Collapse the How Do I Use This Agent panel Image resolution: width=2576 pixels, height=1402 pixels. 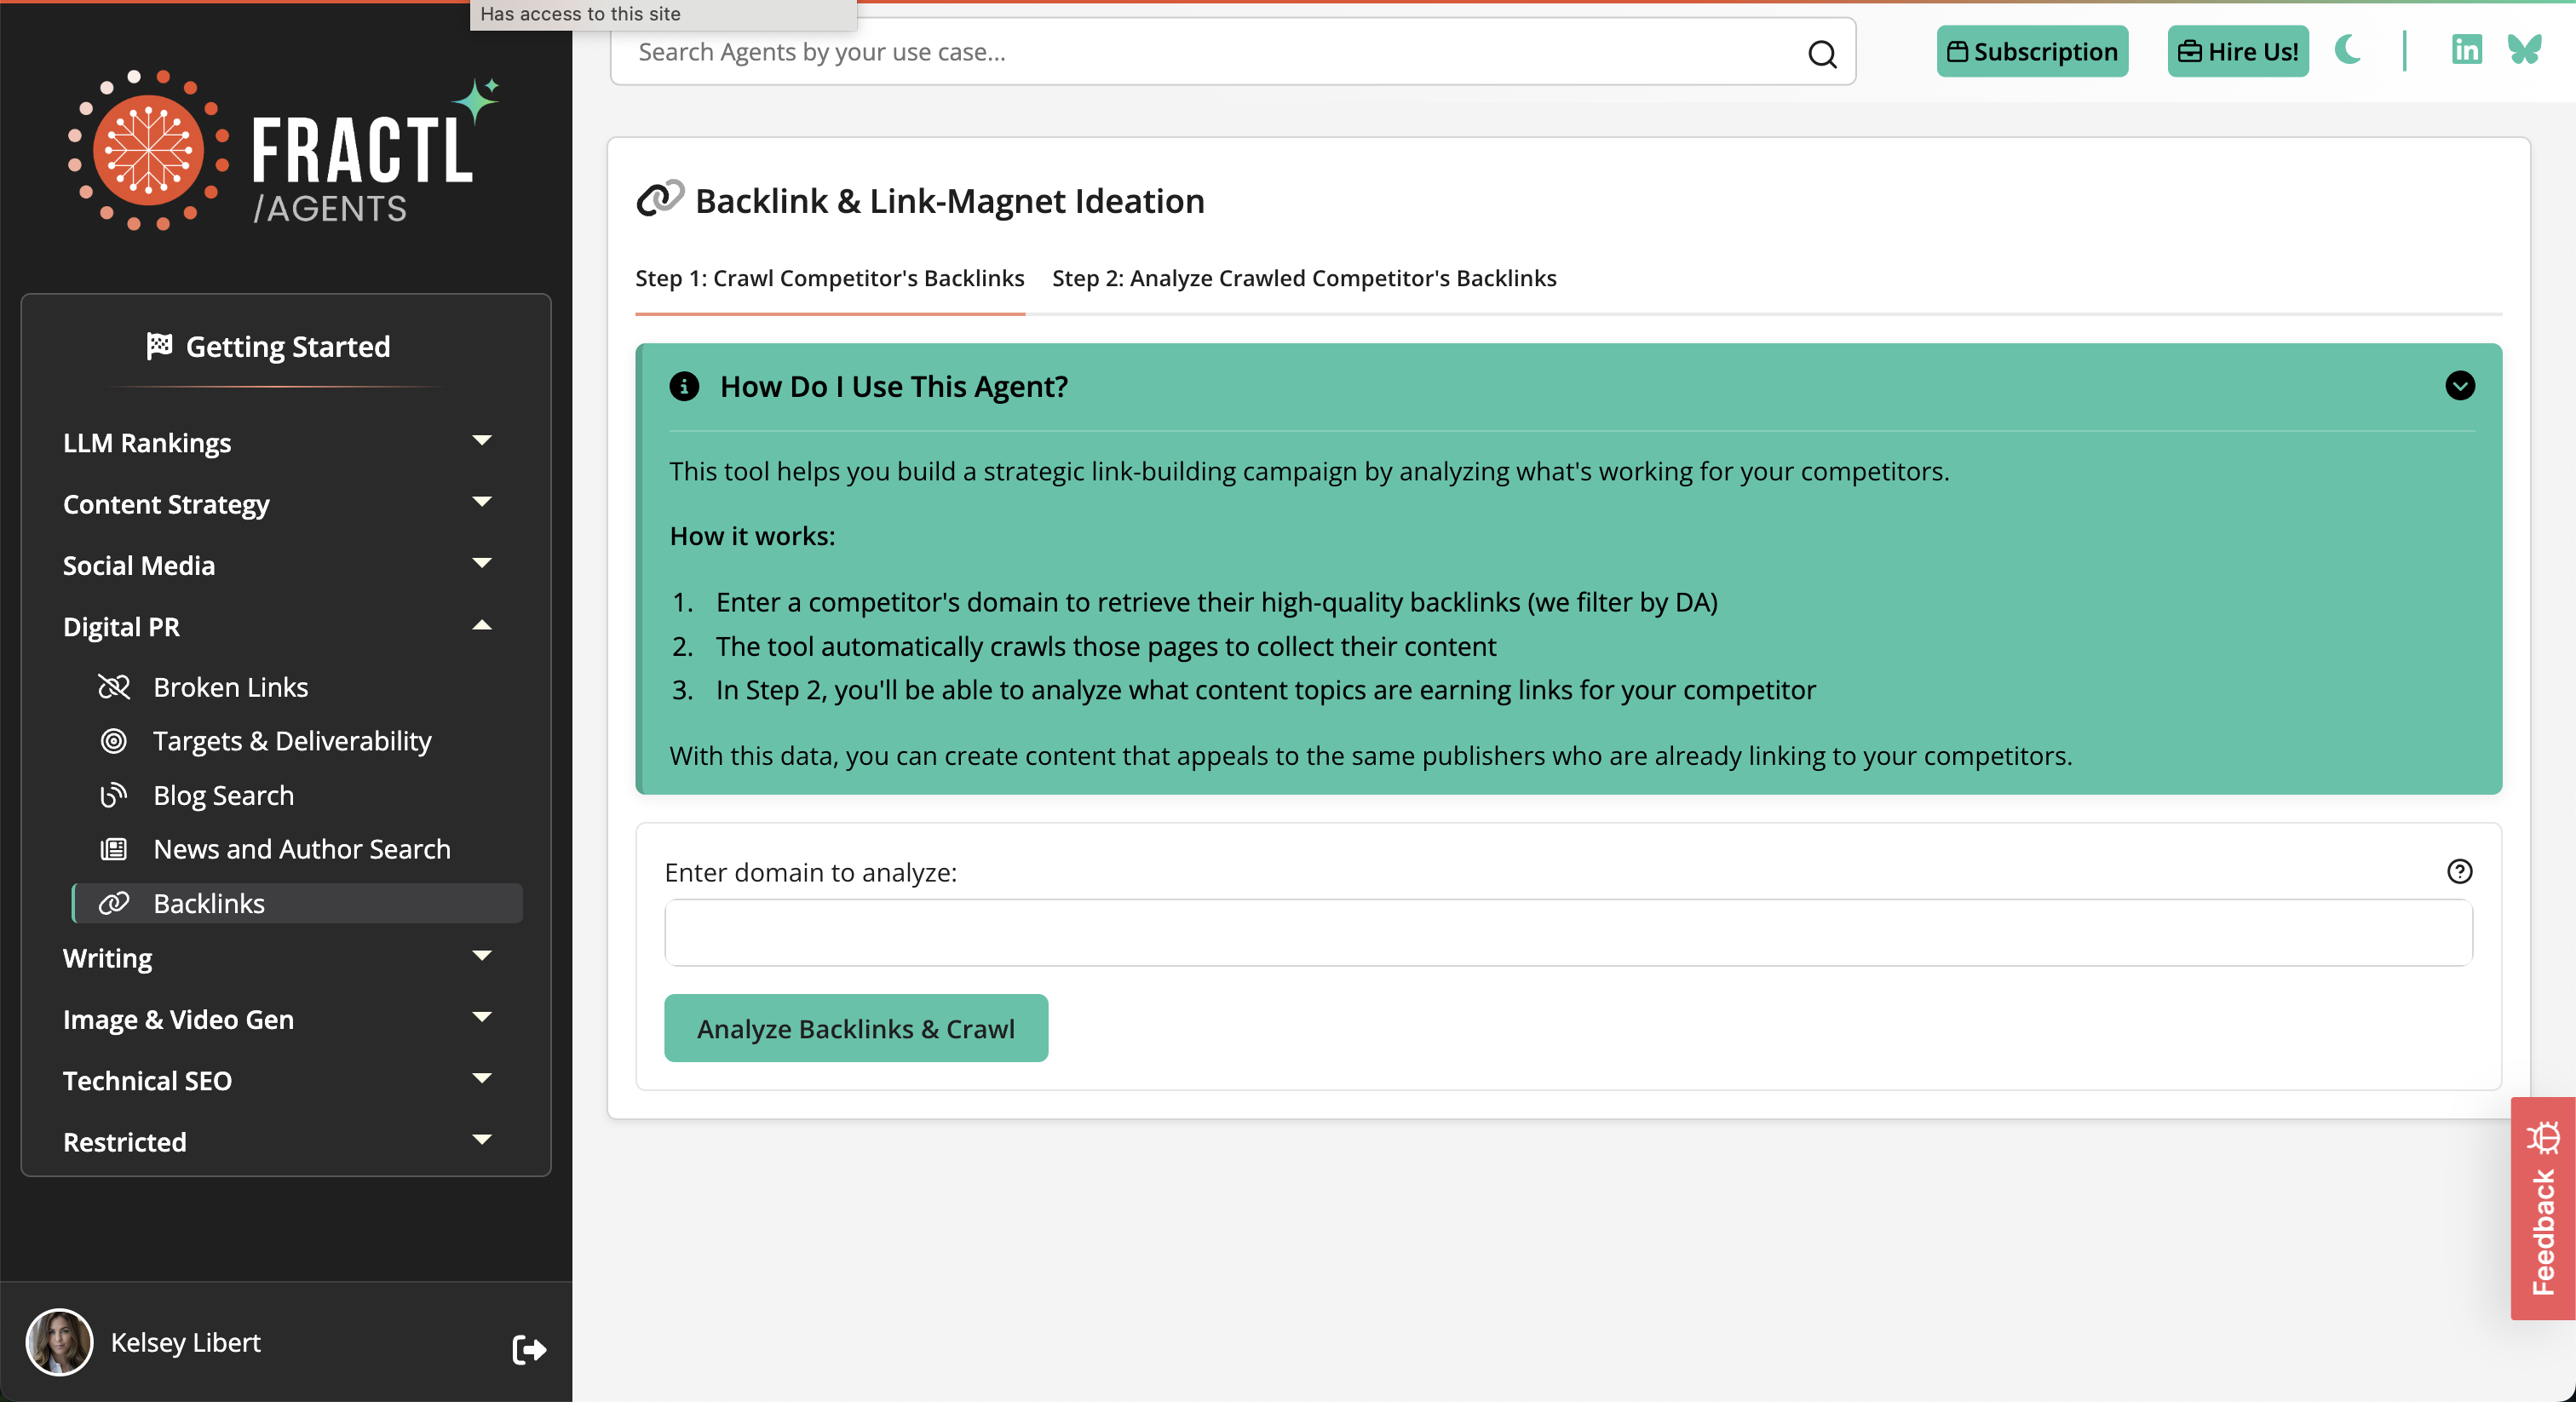pyautogui.click(x=2461, y=387)
